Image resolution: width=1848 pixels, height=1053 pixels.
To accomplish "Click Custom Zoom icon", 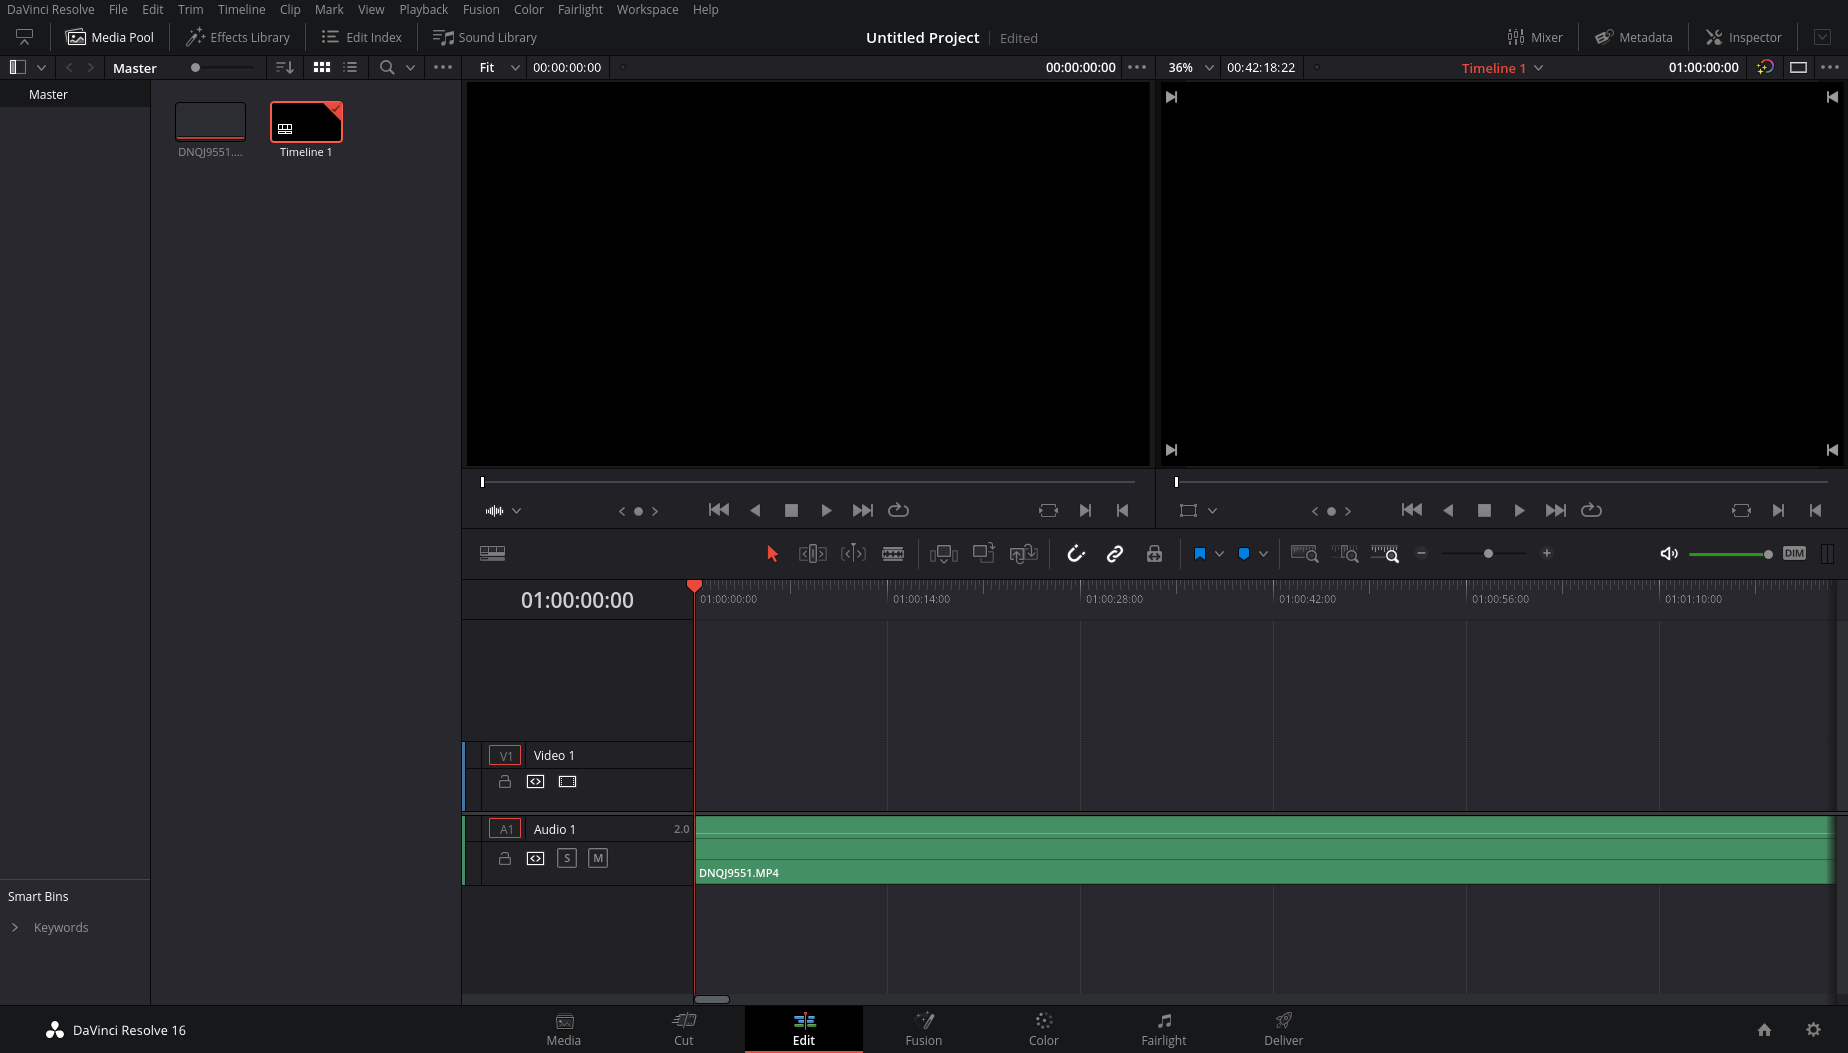I will 1385,553.
